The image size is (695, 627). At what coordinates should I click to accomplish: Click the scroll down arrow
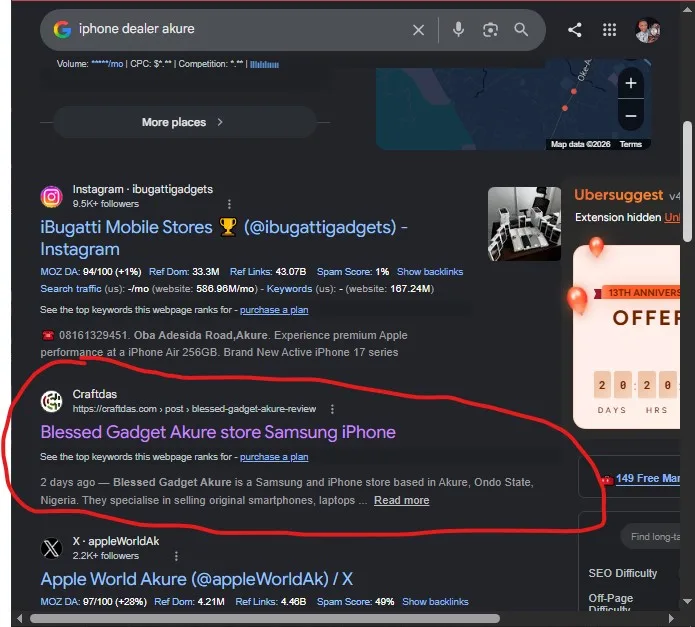(x=687, y=601)
